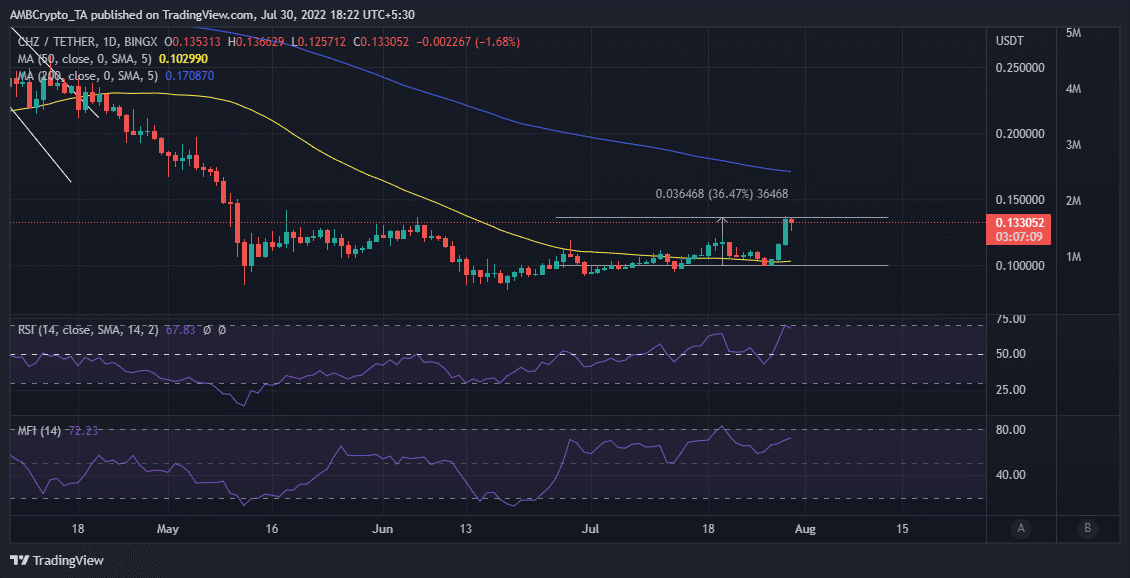Click the USDT currency label on price axis

point(1009,42)
